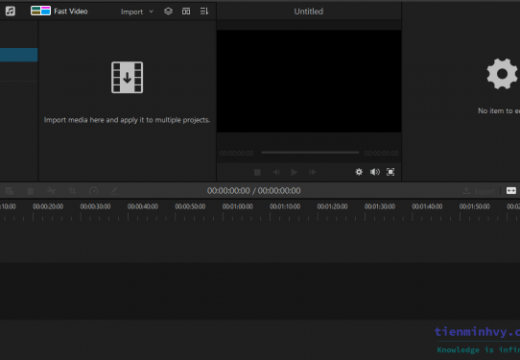Jump to 00:01:10:00 on timeline ruler
This screenshot has height=360, width=520.
pos(285,207)
